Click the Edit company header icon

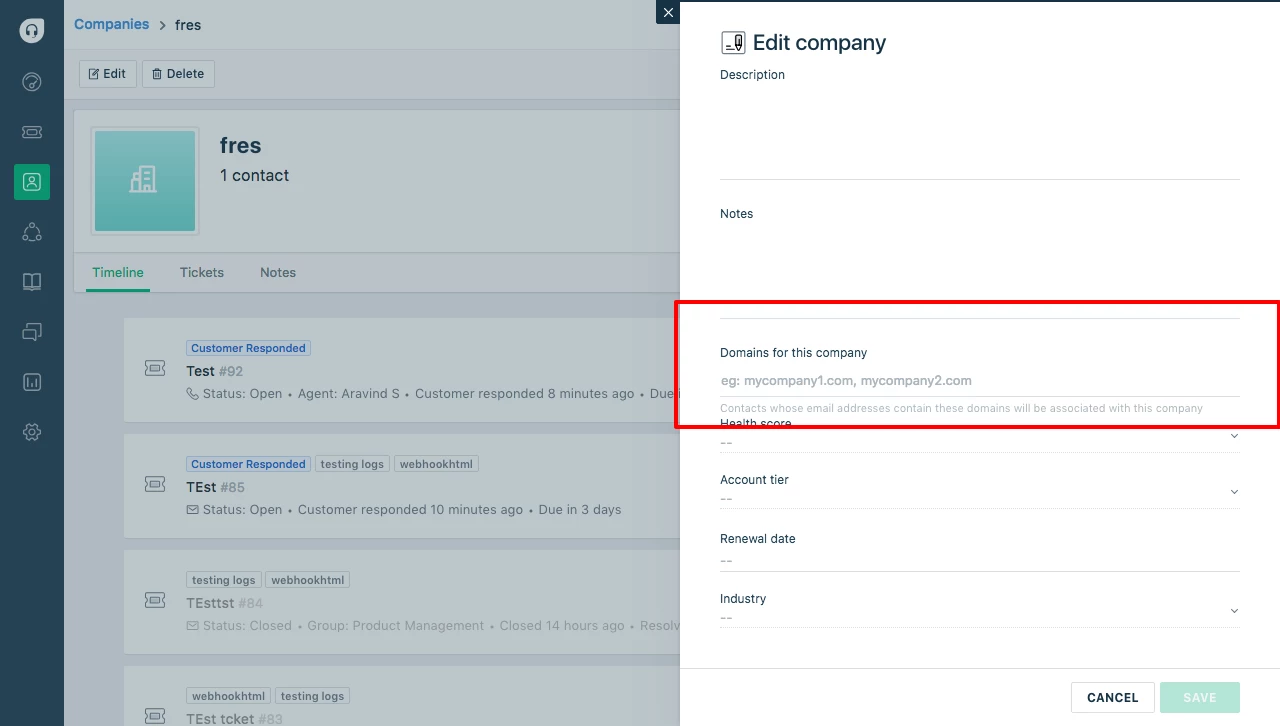pos(733,42)
